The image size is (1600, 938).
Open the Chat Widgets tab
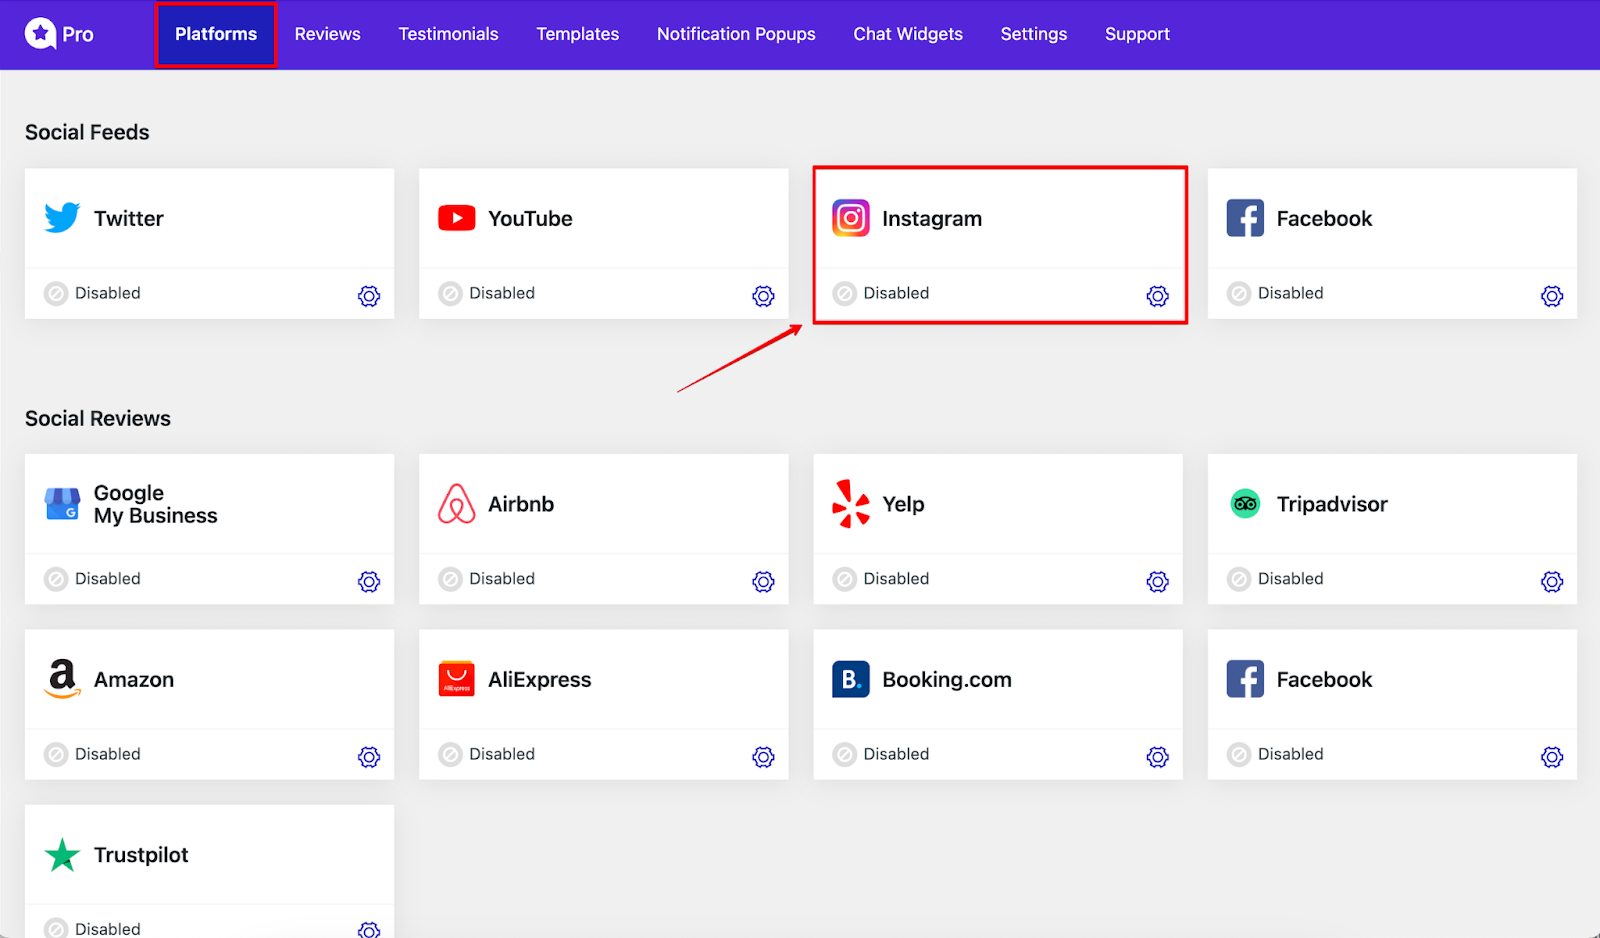(x=908, y=34)
